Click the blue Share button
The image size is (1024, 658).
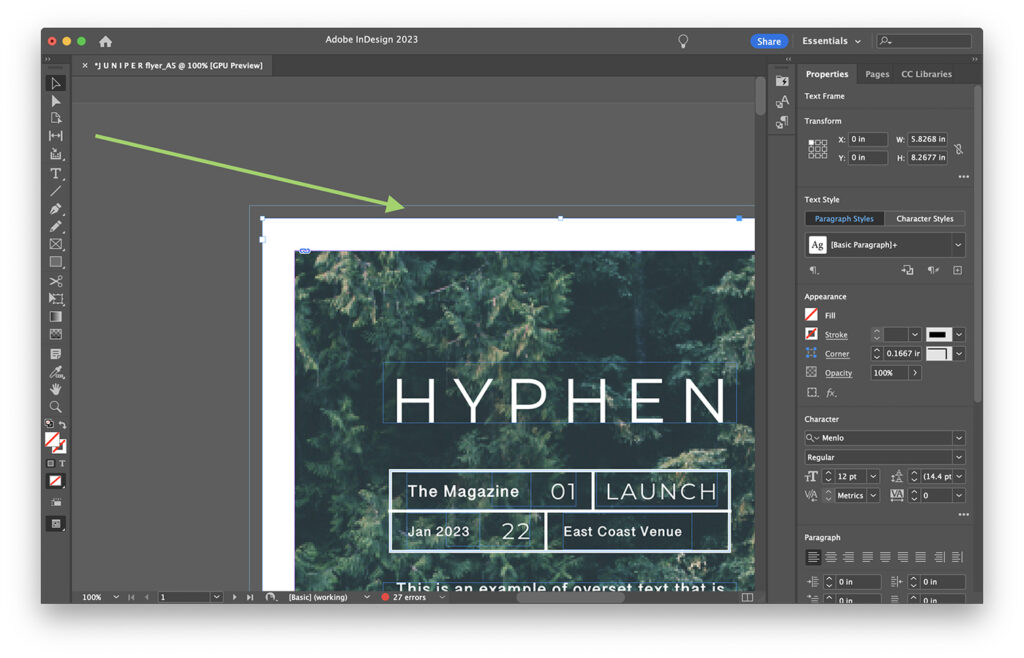click(768, 41)
